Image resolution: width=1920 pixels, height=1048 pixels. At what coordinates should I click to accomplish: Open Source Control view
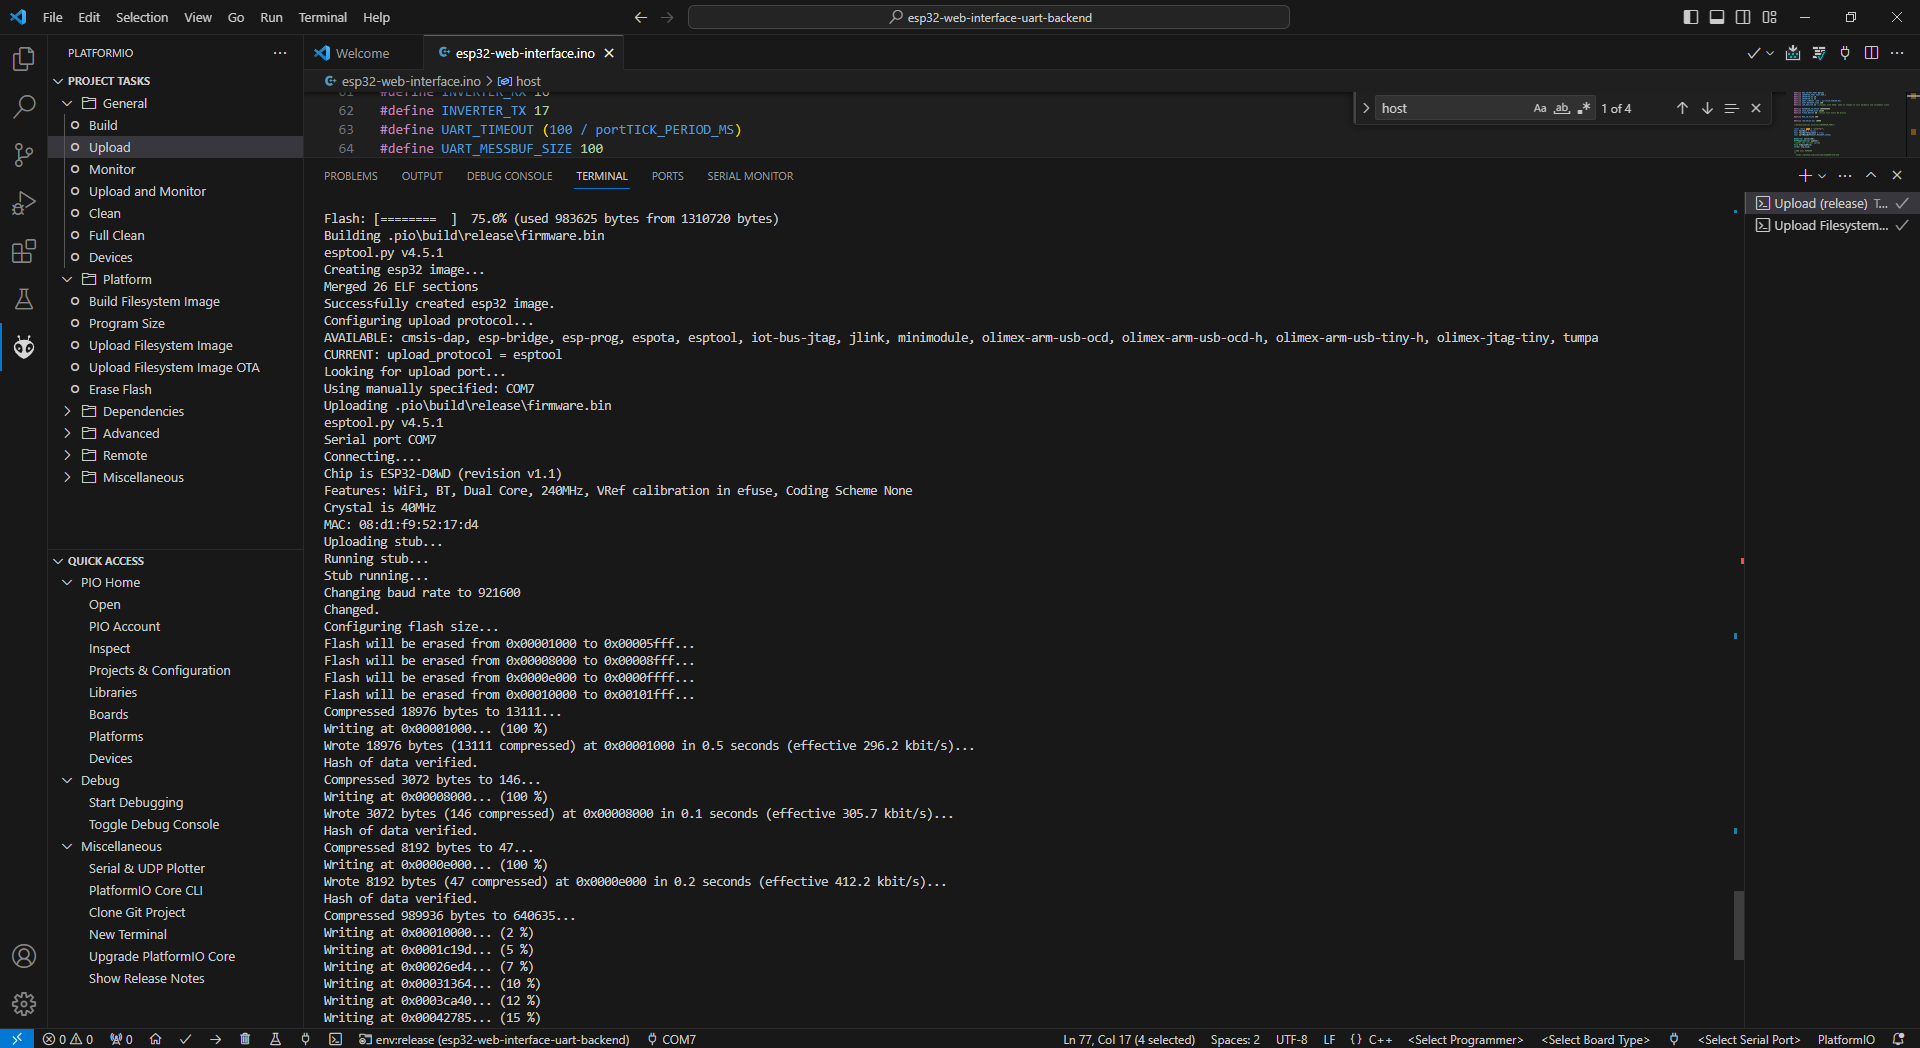[24, 155]
